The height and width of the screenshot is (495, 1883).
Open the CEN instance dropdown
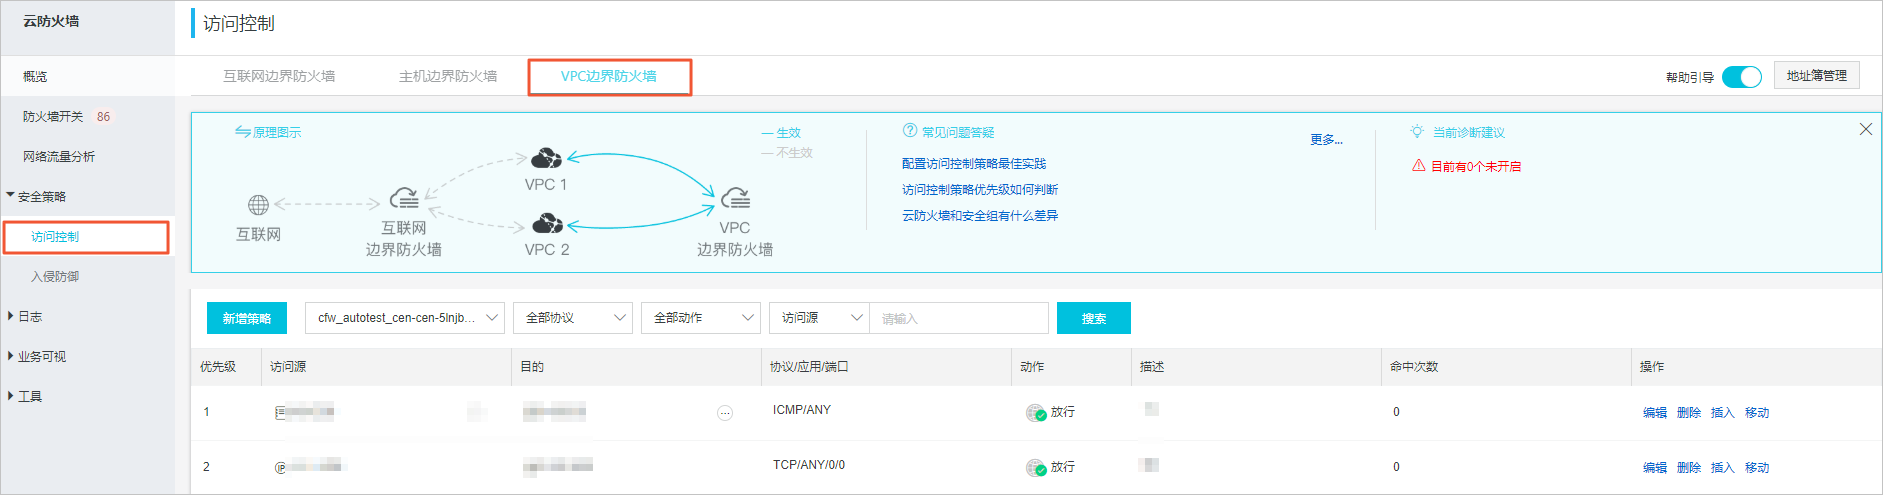[404, 318]
